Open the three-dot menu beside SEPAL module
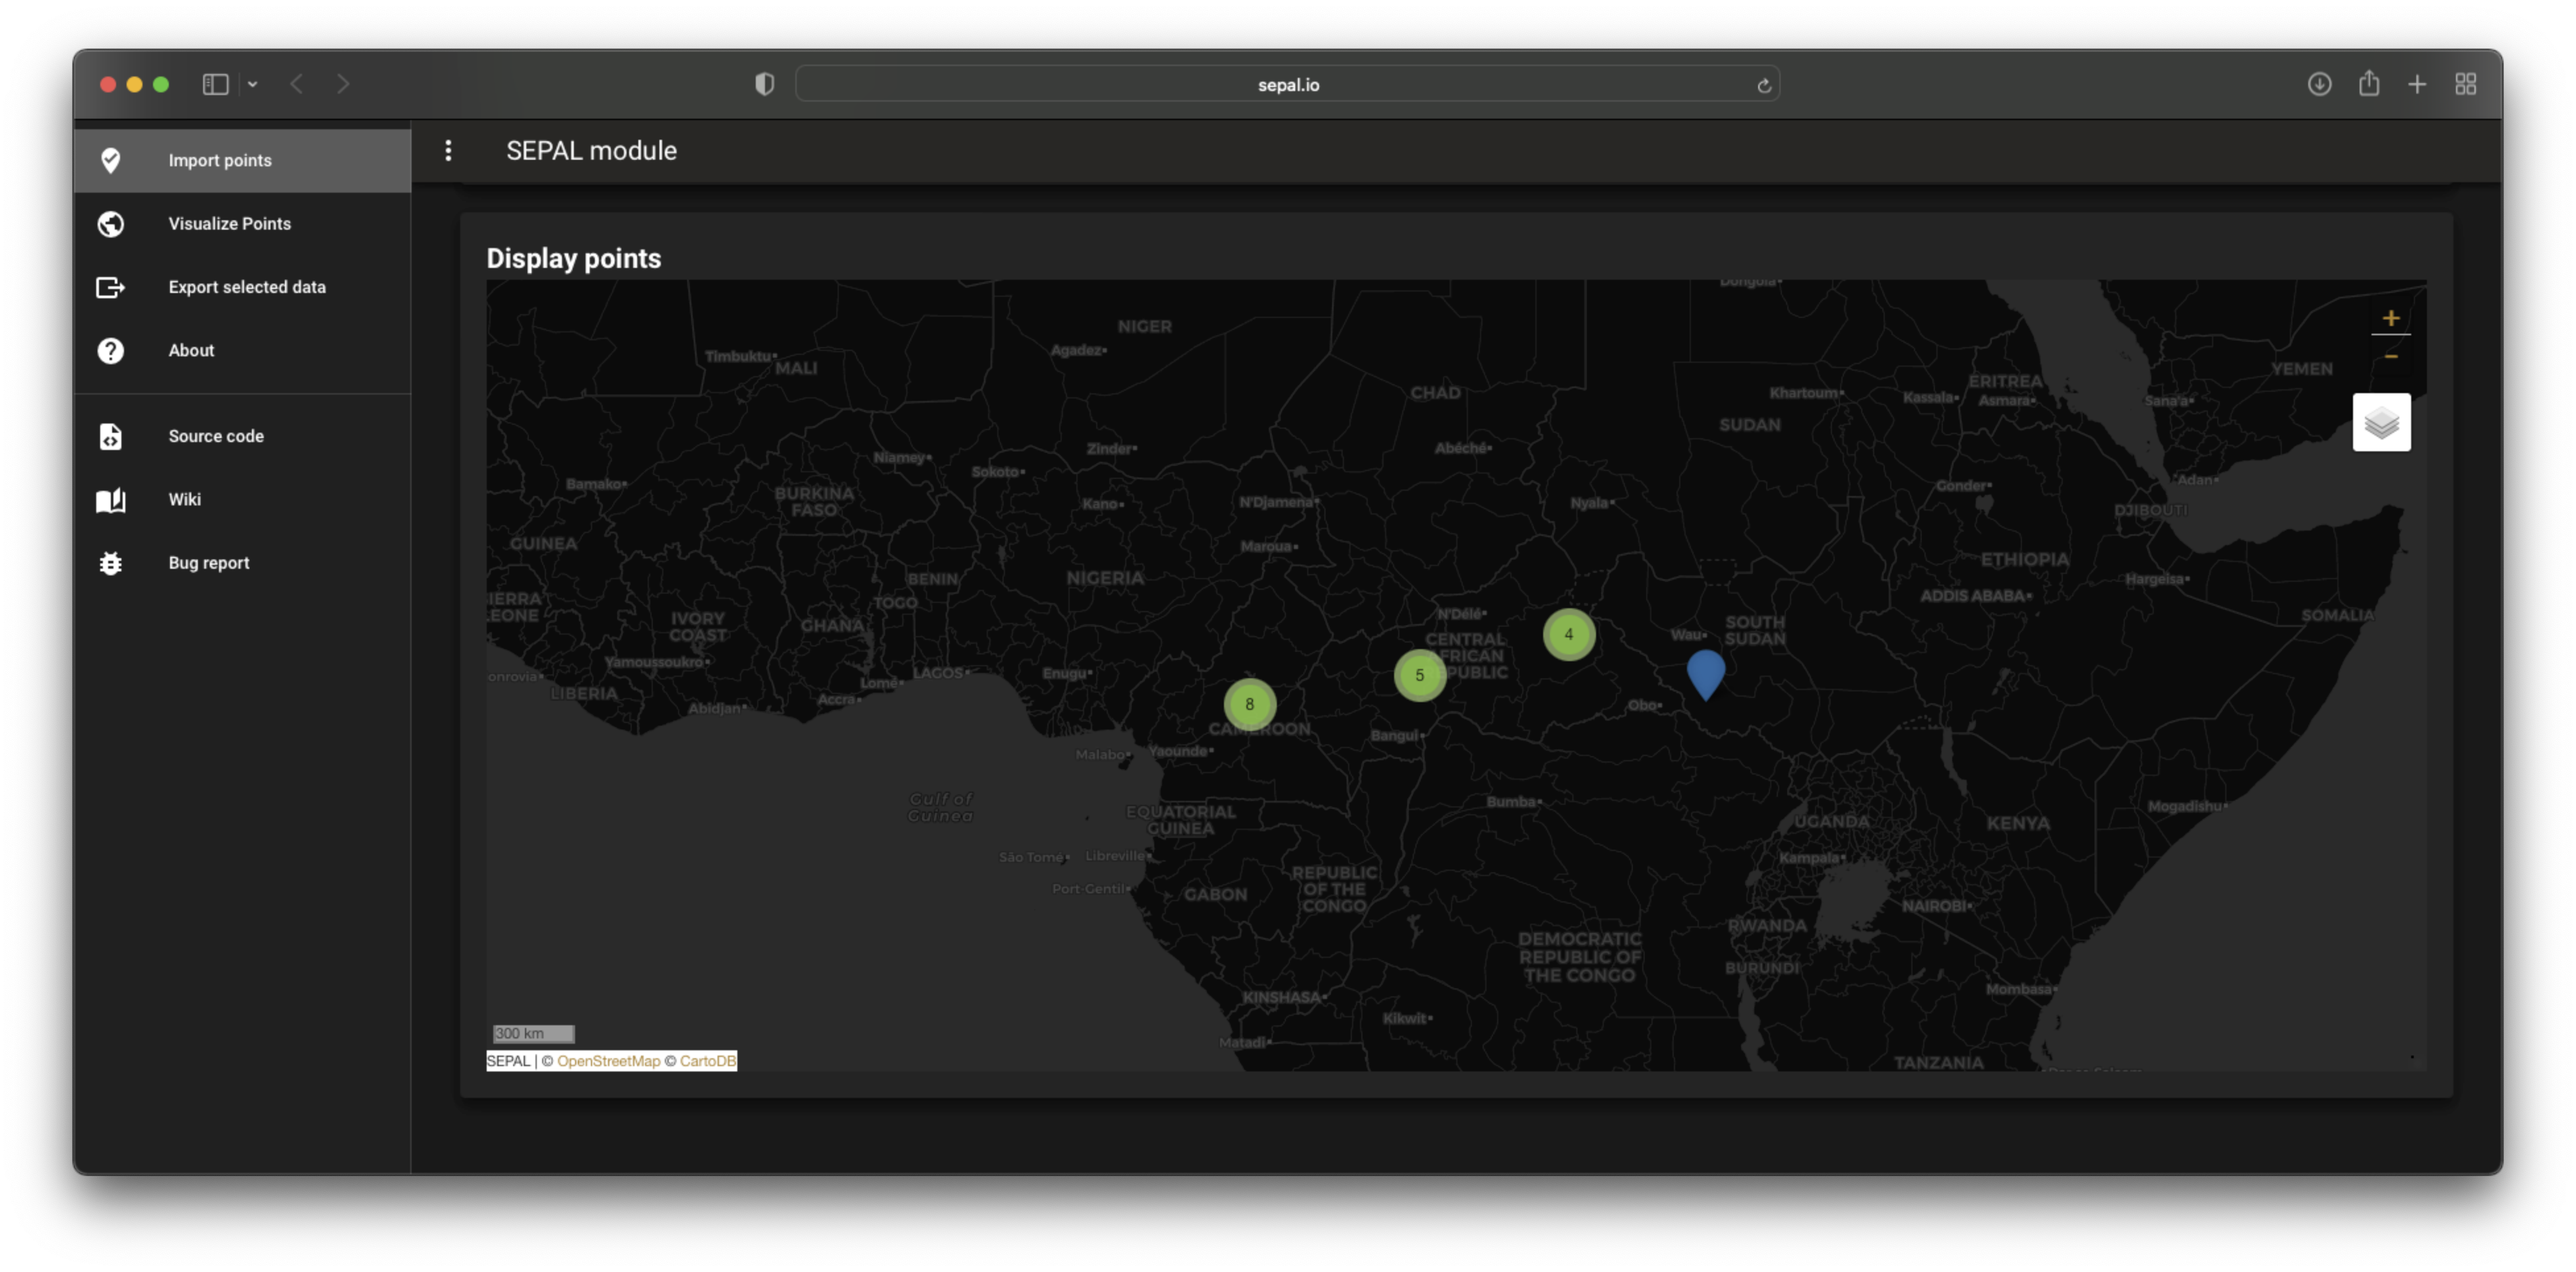 click(x=448, y=150)
